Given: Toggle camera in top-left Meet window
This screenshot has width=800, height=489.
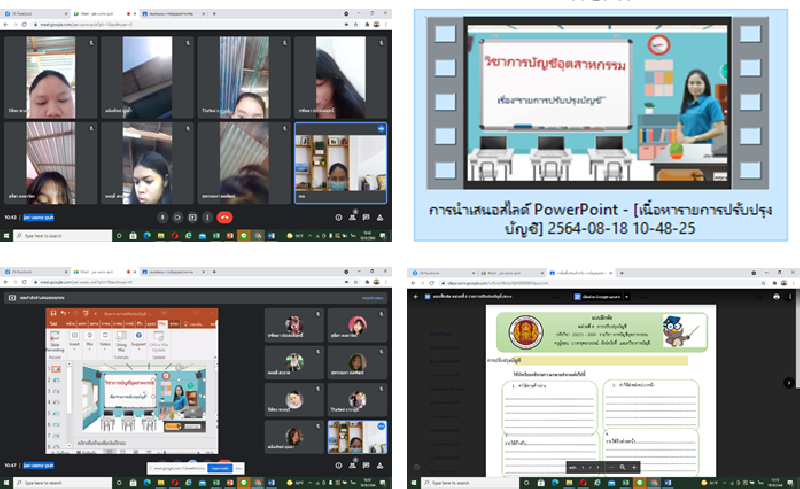Looking at the screenshot, I should click(x=178, y=216).
